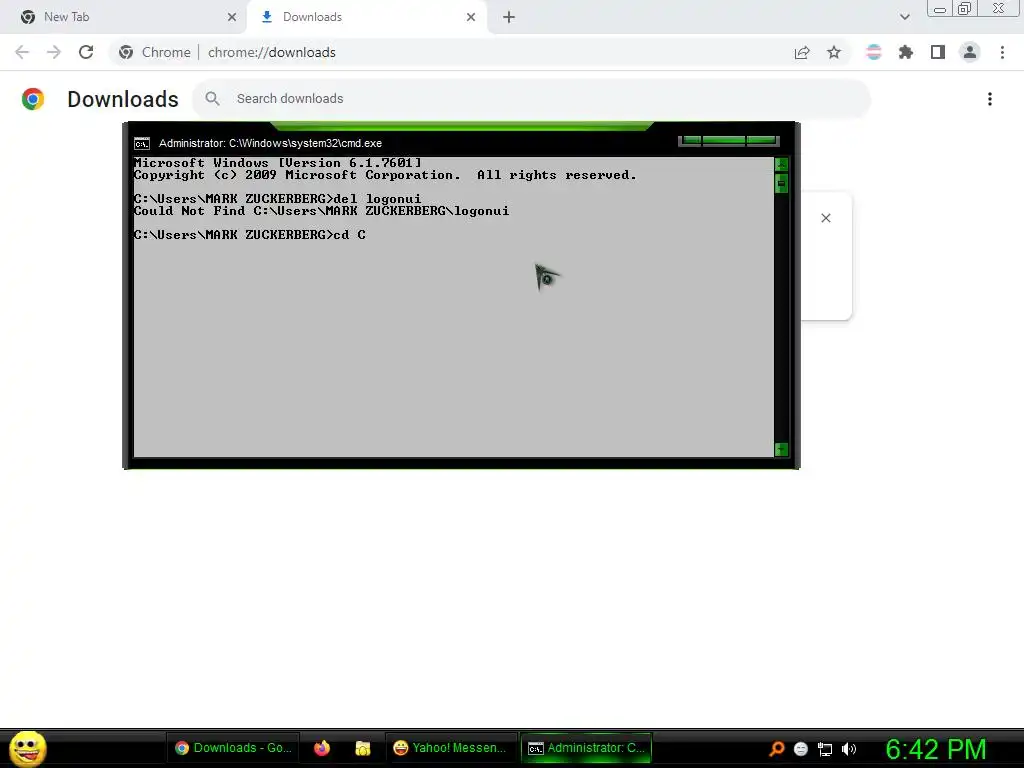Screen dimensions: 1024x768
Task: Click the striped flag extension icon
Action: (x=873, y=52)
